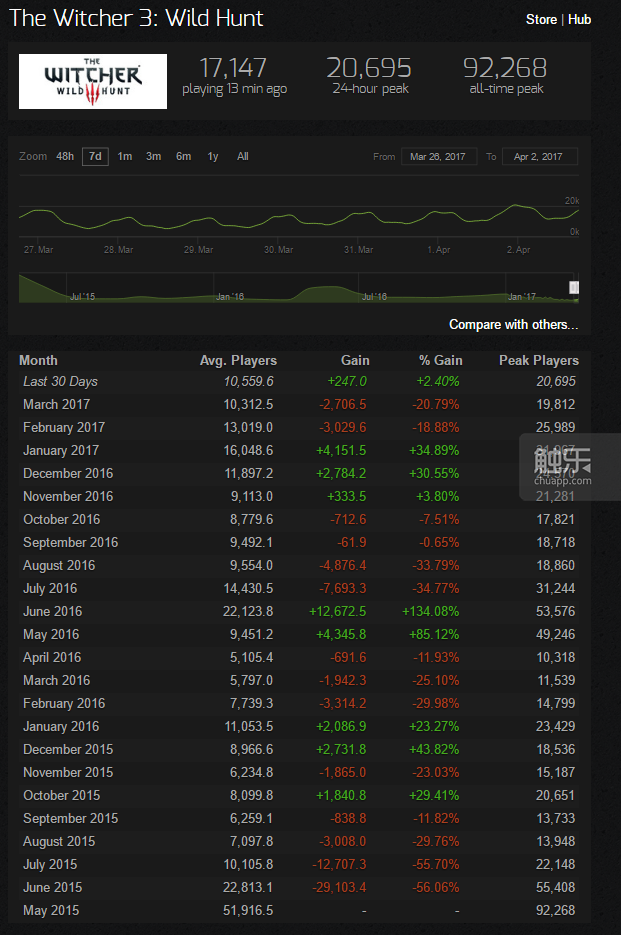This screenshot has height=935, width=621.
Task: Select the January 2017 row label
Action: tap(61, 450)
